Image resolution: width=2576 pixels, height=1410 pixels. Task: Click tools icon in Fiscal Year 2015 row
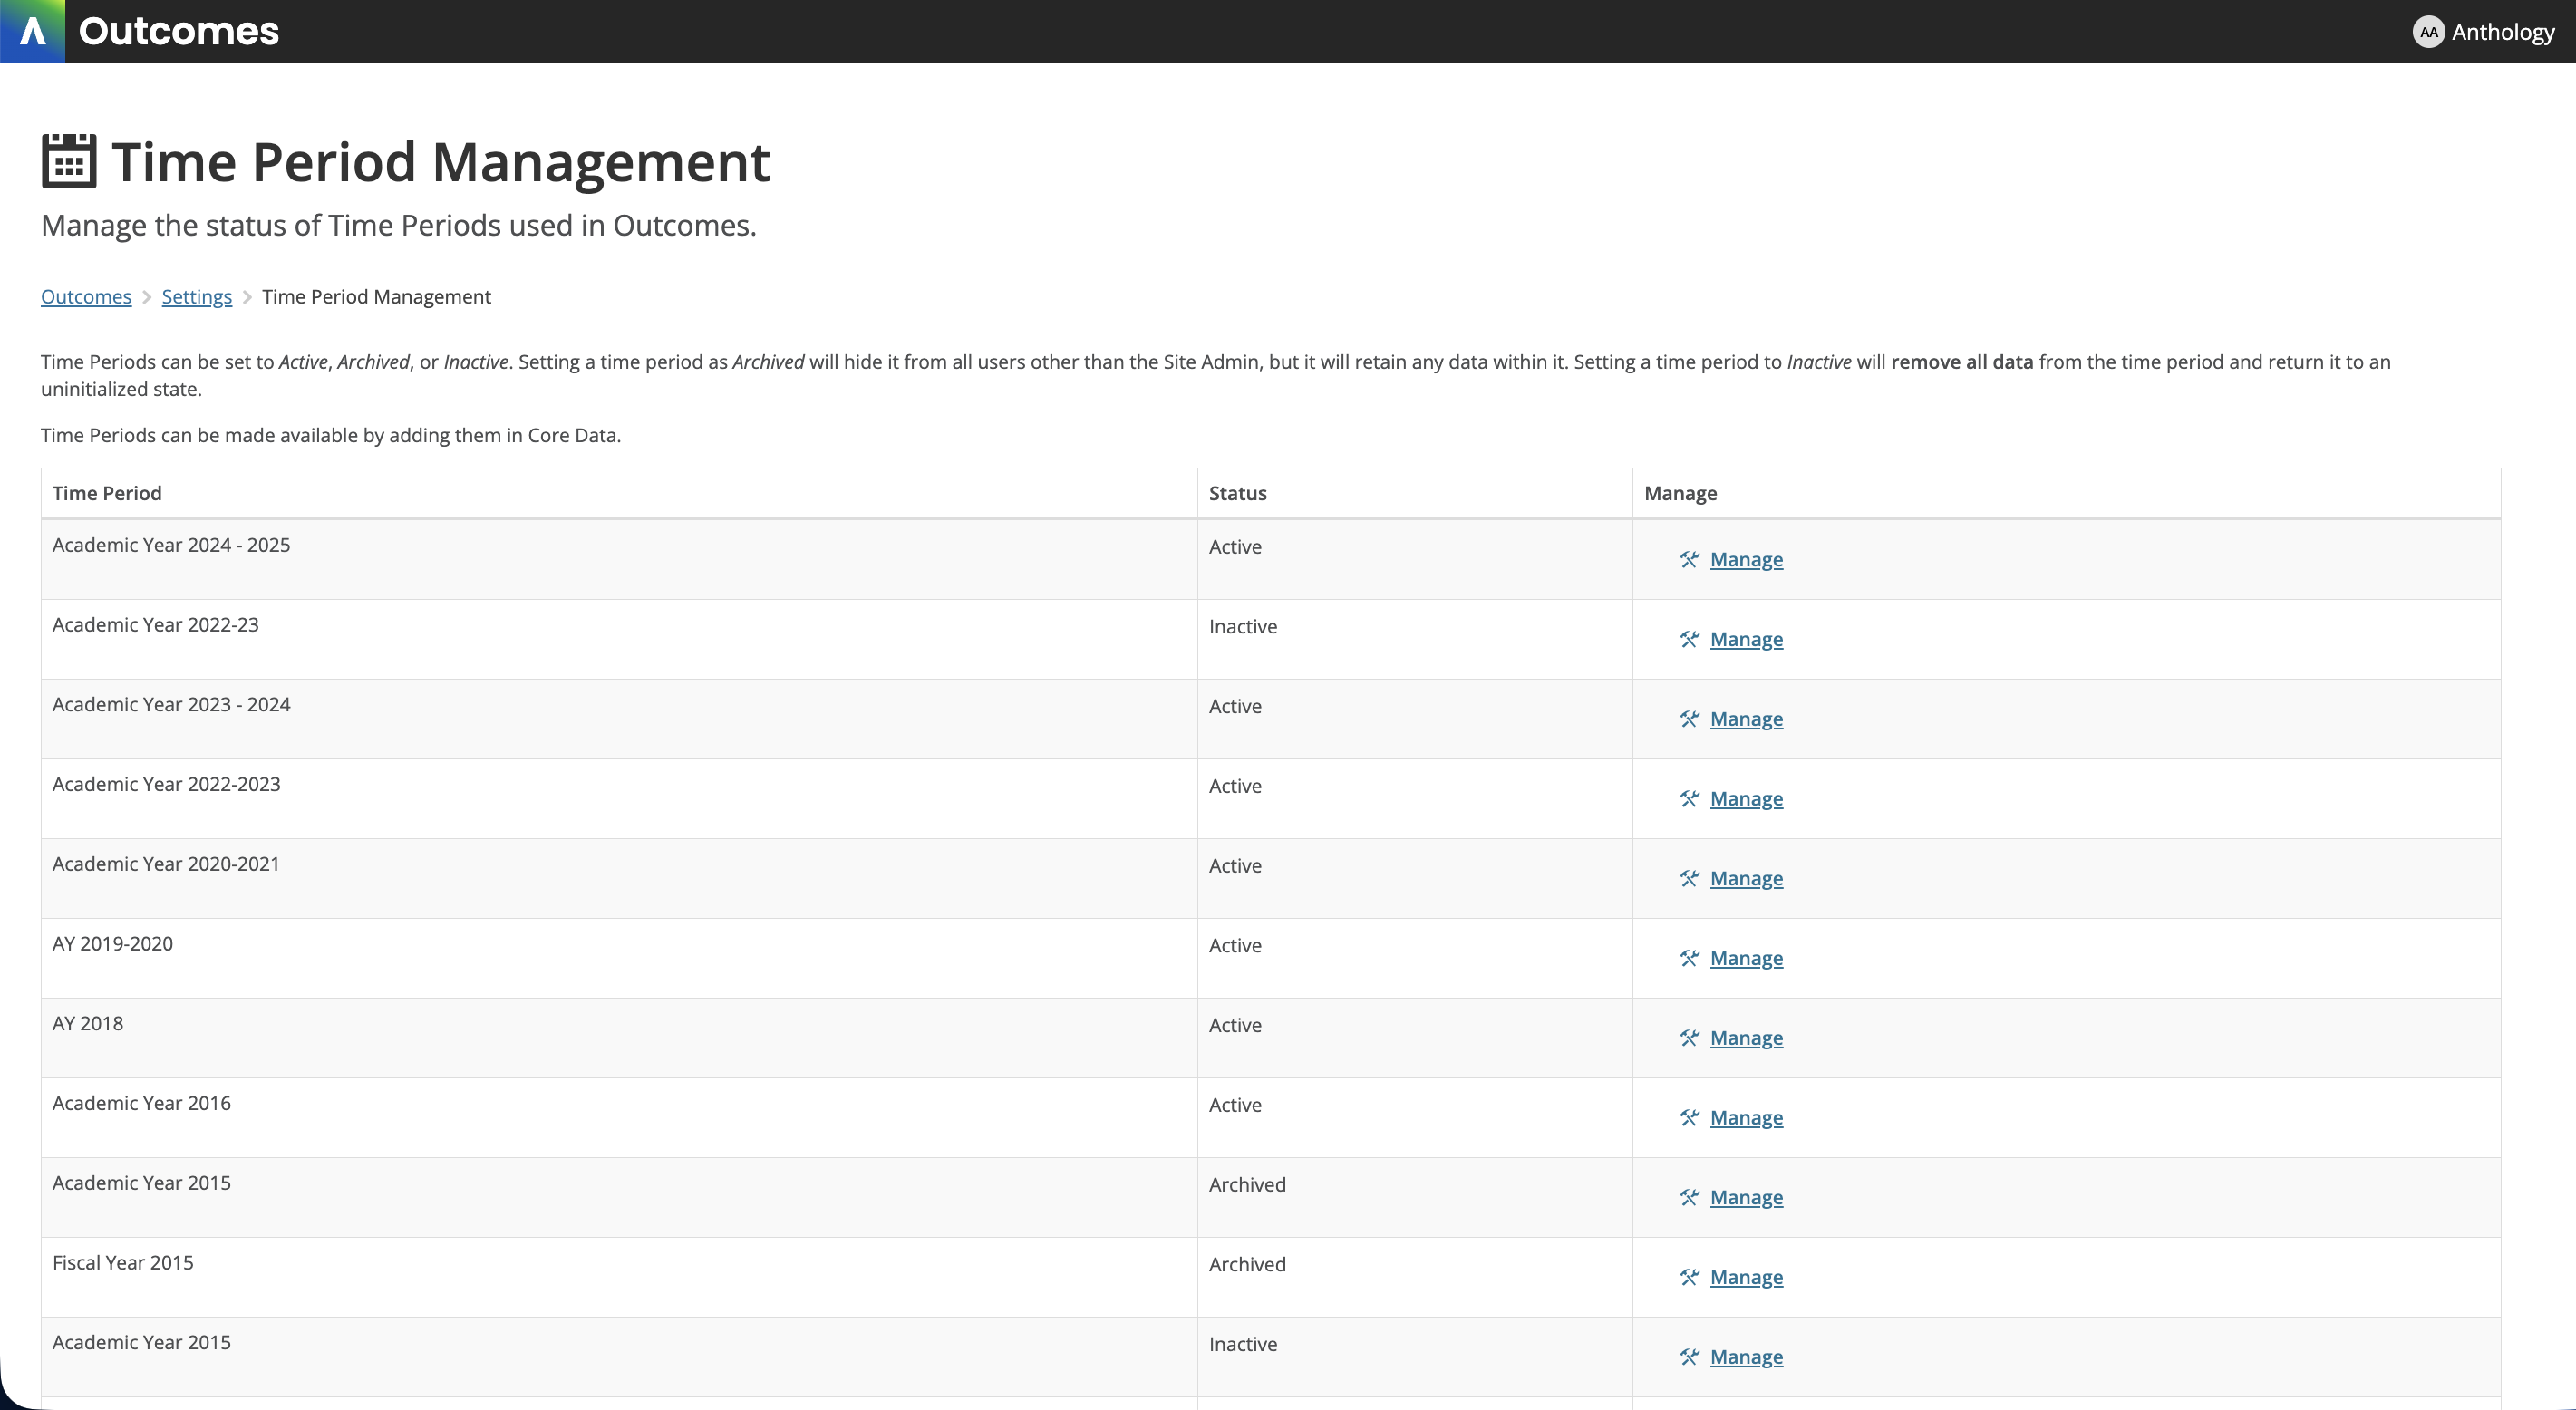point(1689,1277)
